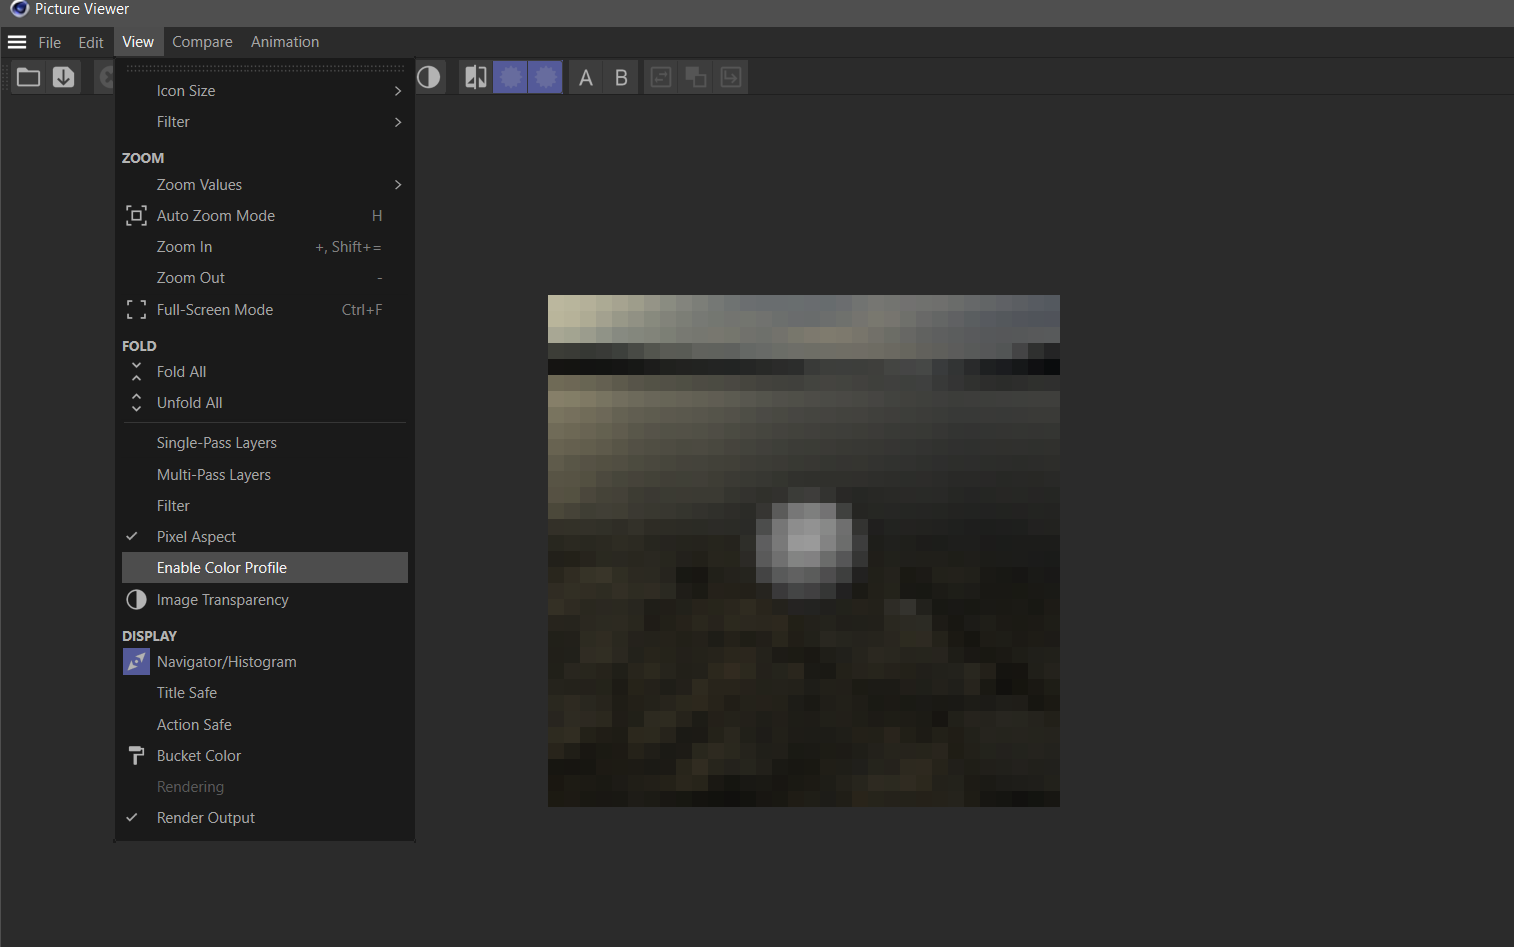Click the Full-Screen Mode bracket icon
This screenshot has height=947, width=1514.
pos(136,310)
